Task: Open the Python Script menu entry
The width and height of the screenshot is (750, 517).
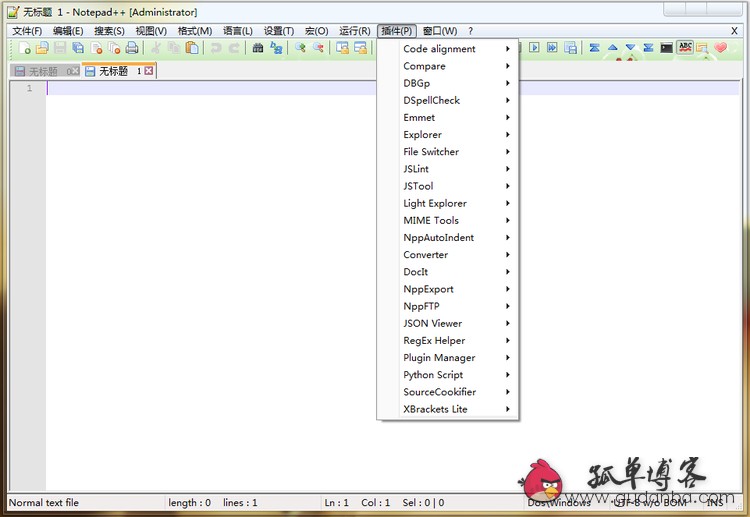Action: click(x=448, y=375)
